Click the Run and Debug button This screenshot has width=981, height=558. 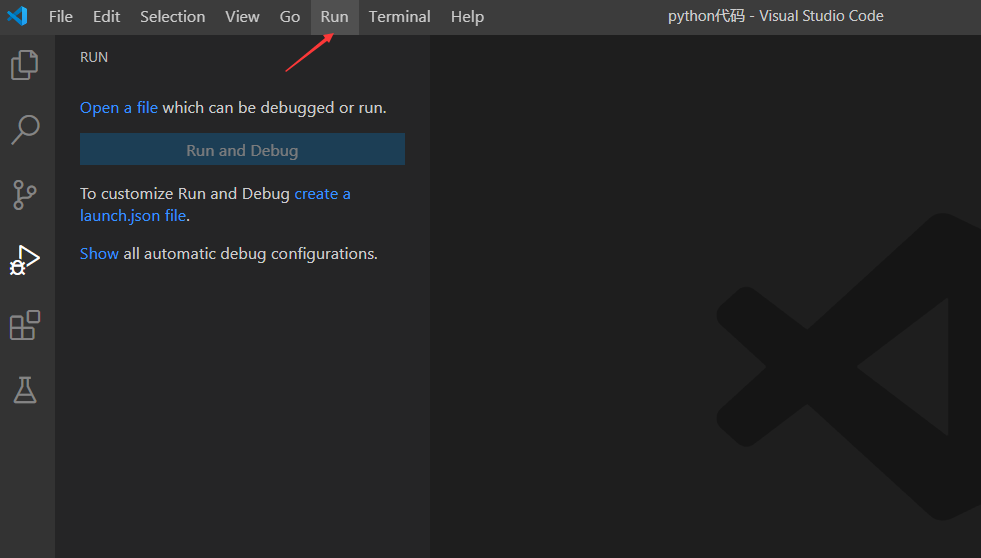click(242, 150)
